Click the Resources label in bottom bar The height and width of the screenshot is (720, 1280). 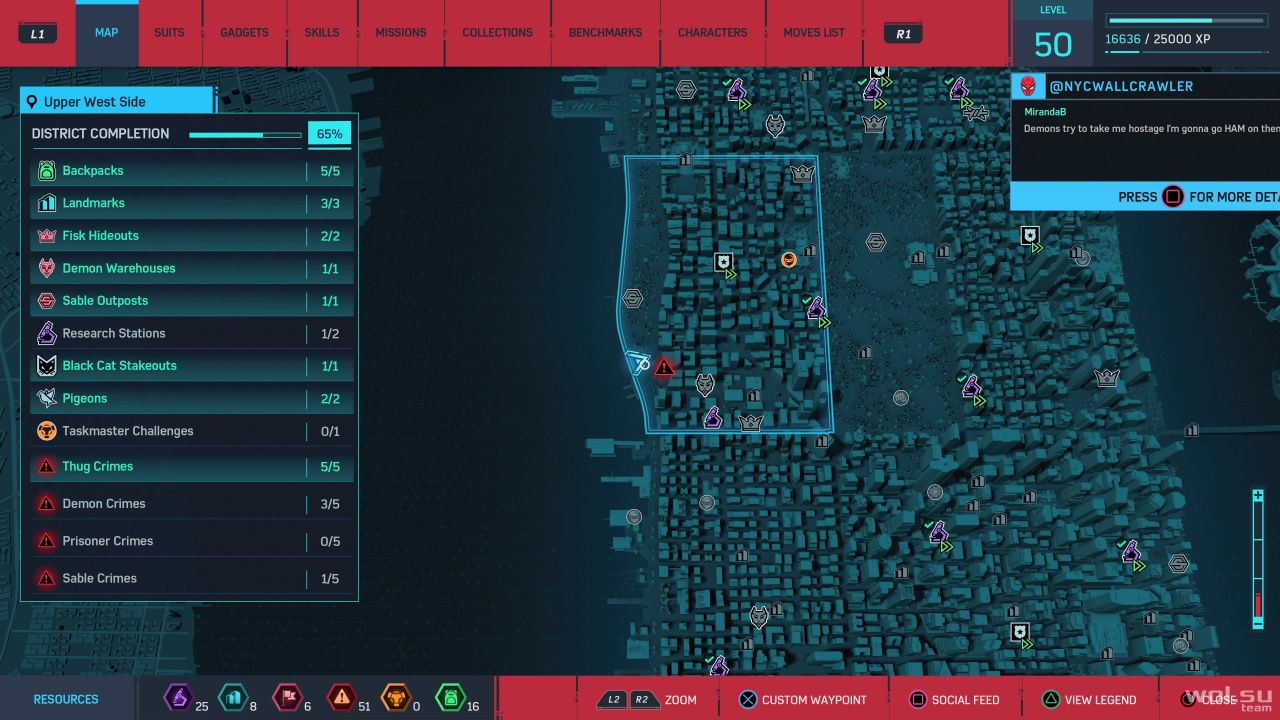(66, 699)
